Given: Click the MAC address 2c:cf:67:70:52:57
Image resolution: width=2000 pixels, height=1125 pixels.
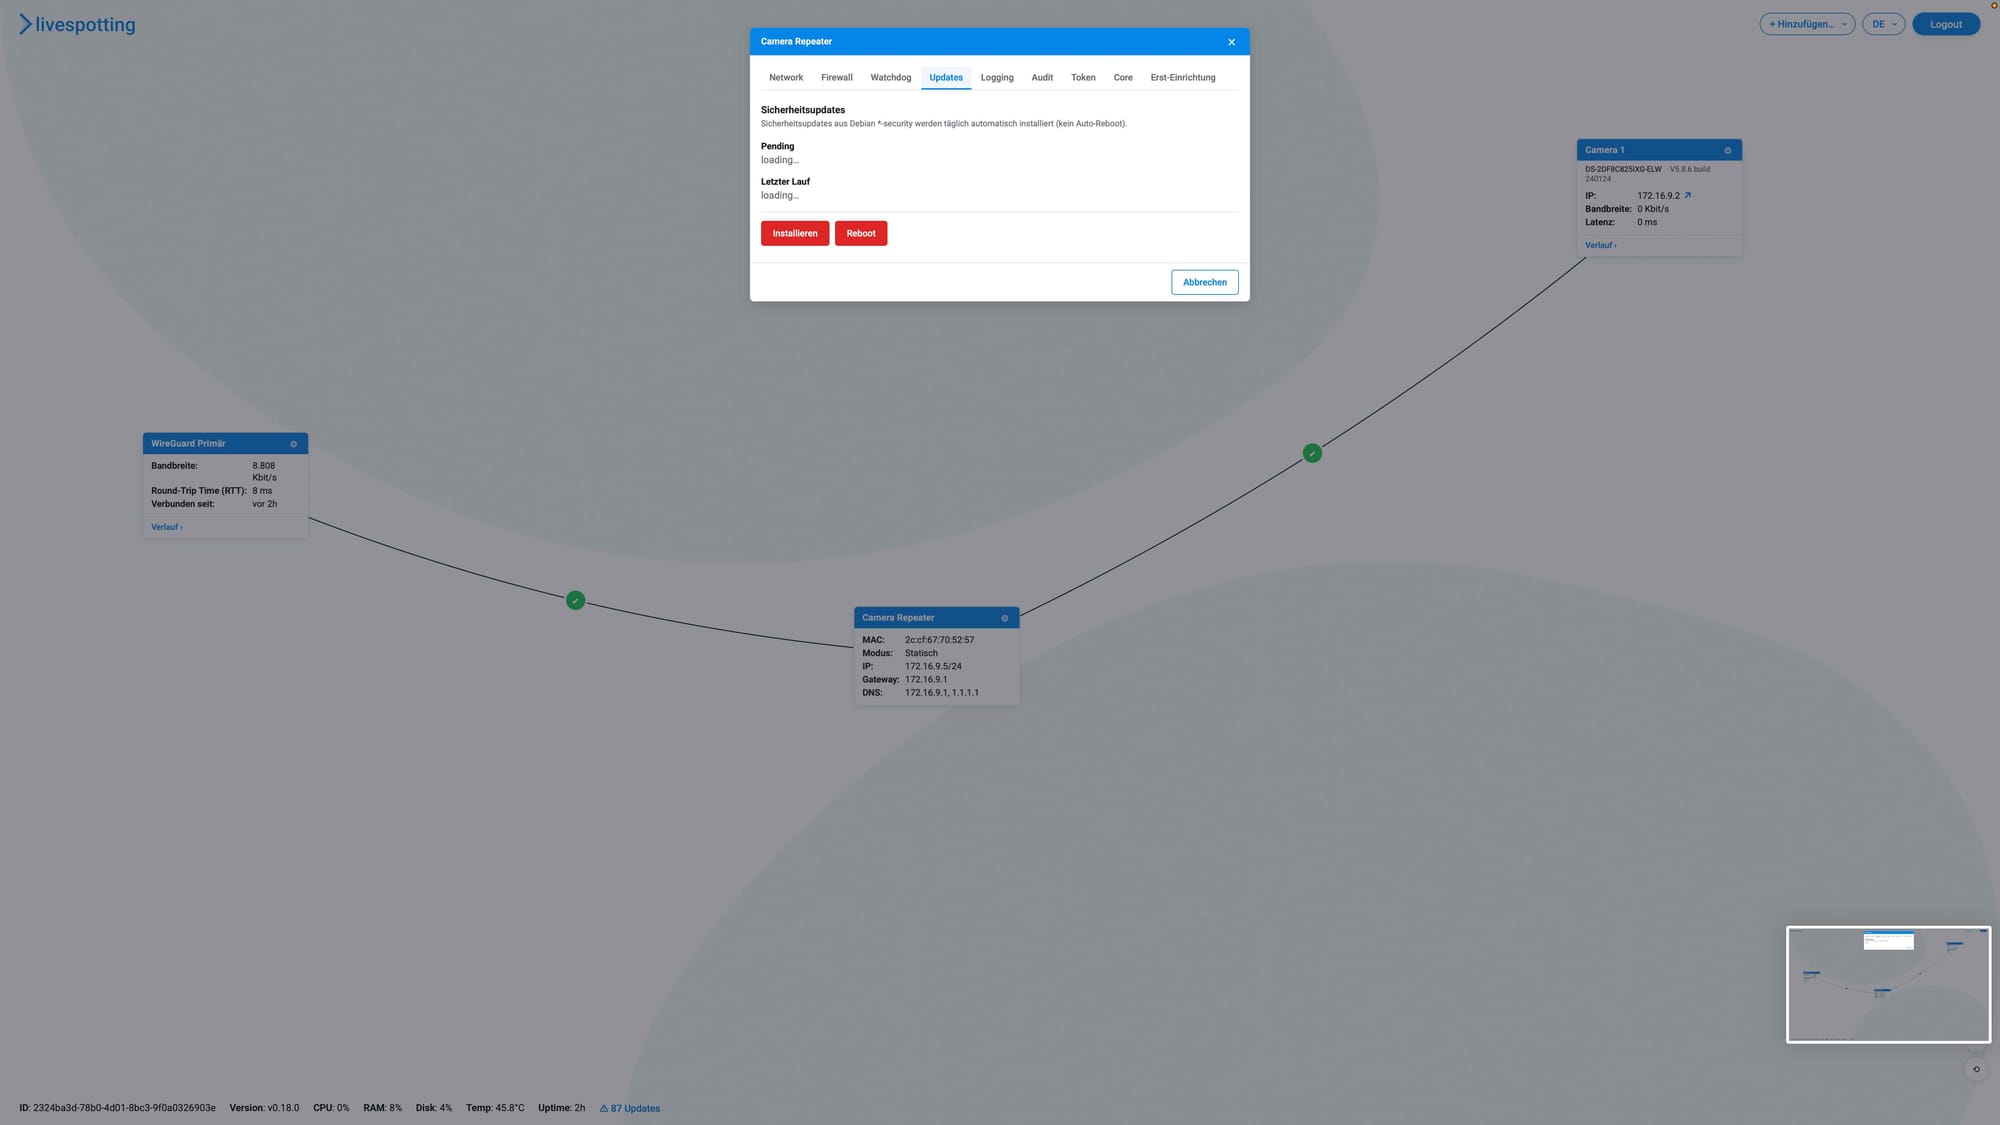Looking at the screenshot, I should point(939,640).
